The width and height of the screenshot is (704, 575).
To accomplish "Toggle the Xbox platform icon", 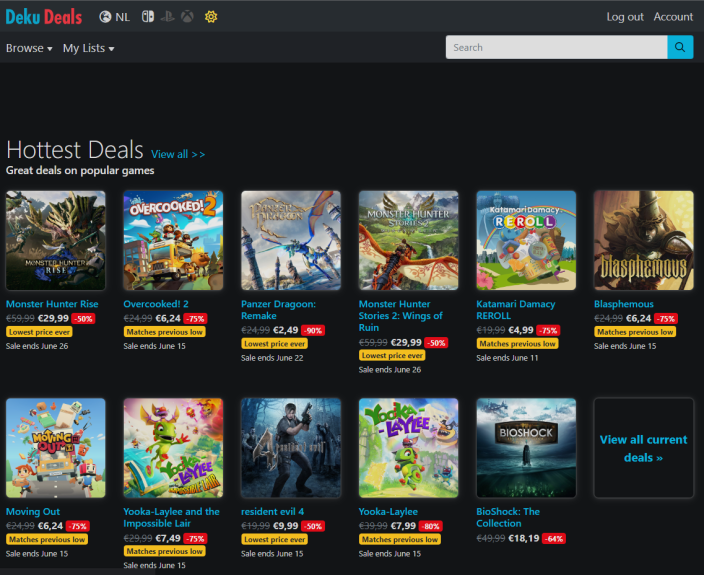I will [187, 17].
